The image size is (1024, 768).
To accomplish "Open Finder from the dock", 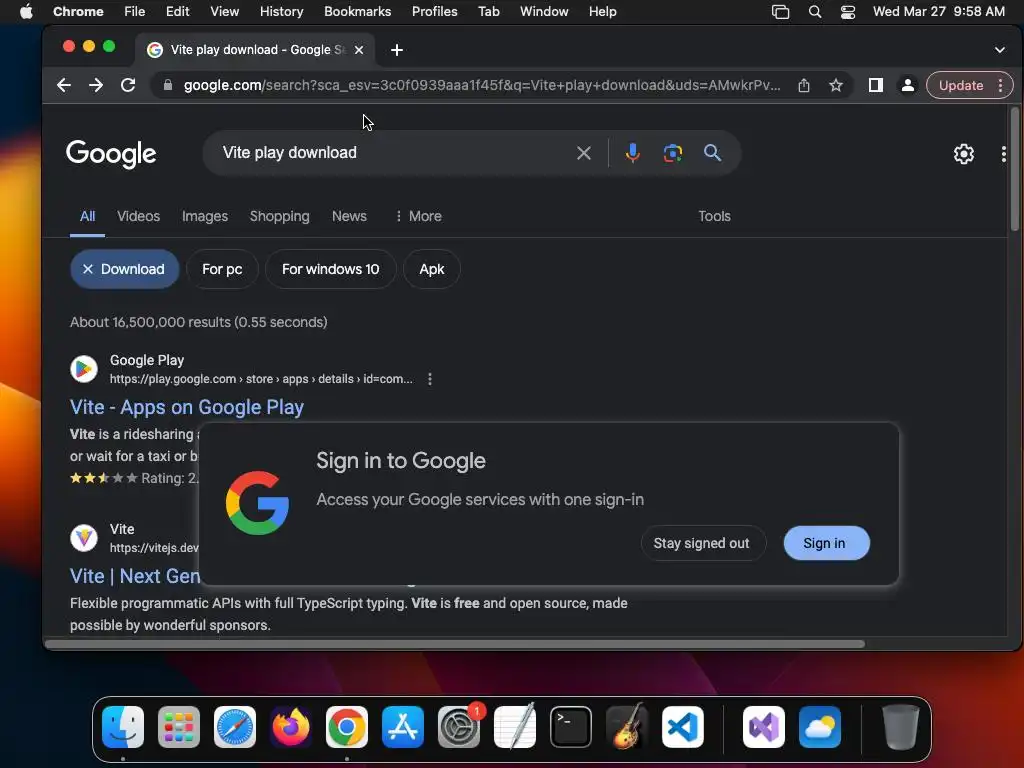I will tap(123, 727).
